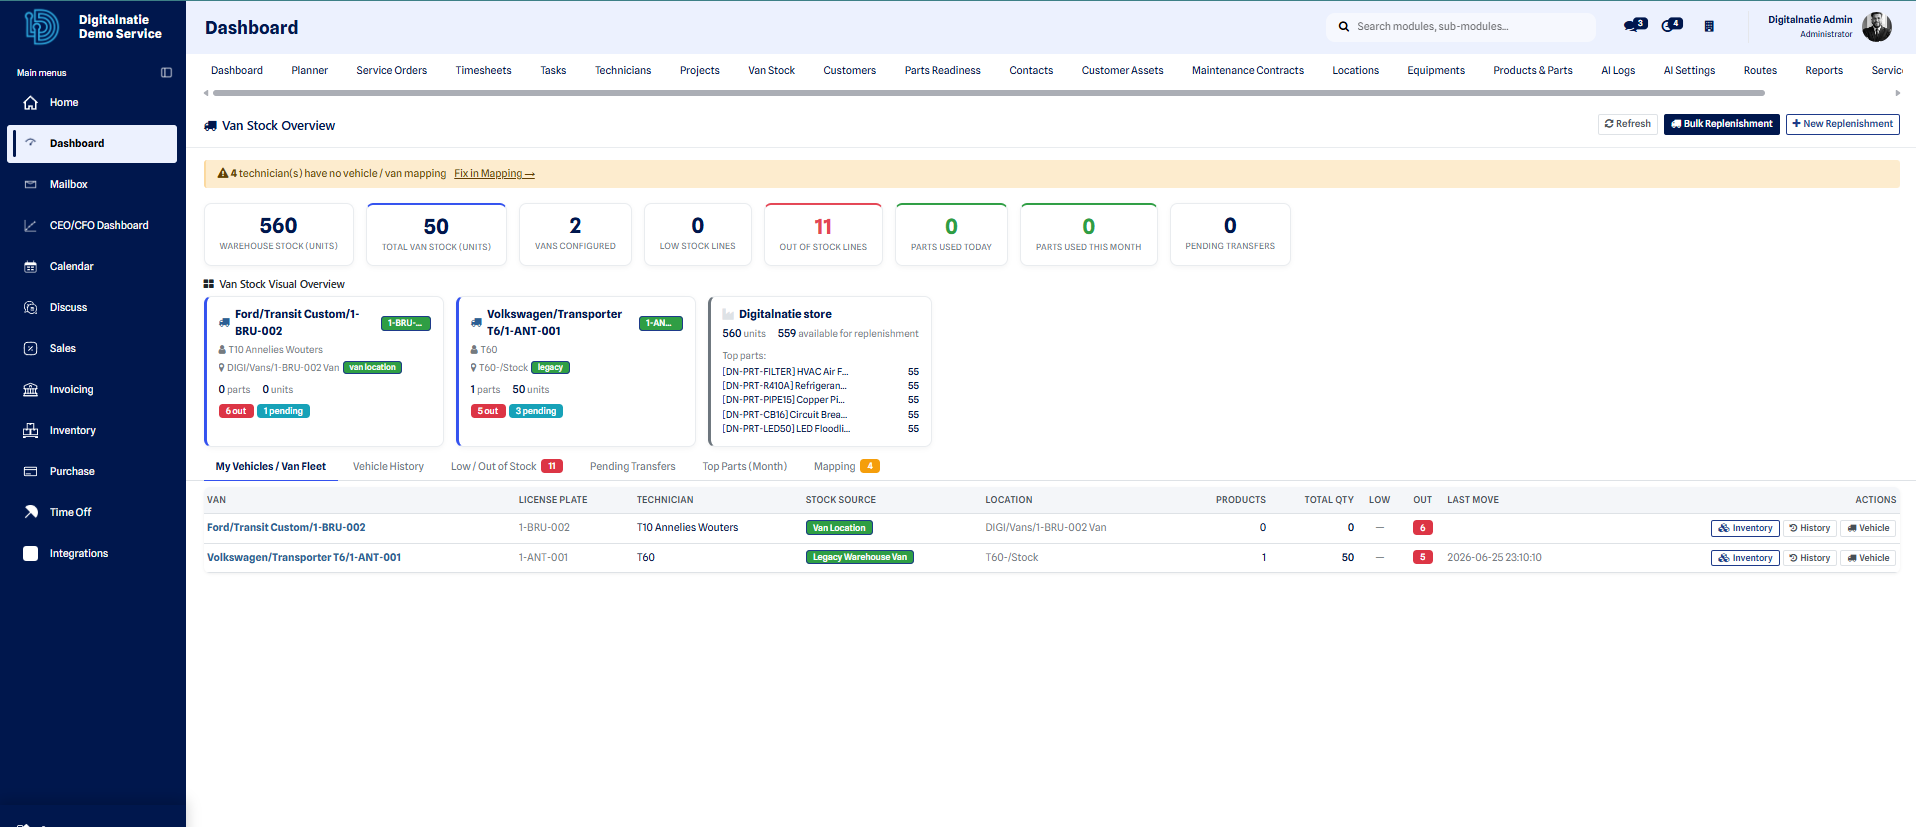1916x827 pixels.
Task: Click Vehicle button in the Ford row
Action: click(x=1868, y=528)
